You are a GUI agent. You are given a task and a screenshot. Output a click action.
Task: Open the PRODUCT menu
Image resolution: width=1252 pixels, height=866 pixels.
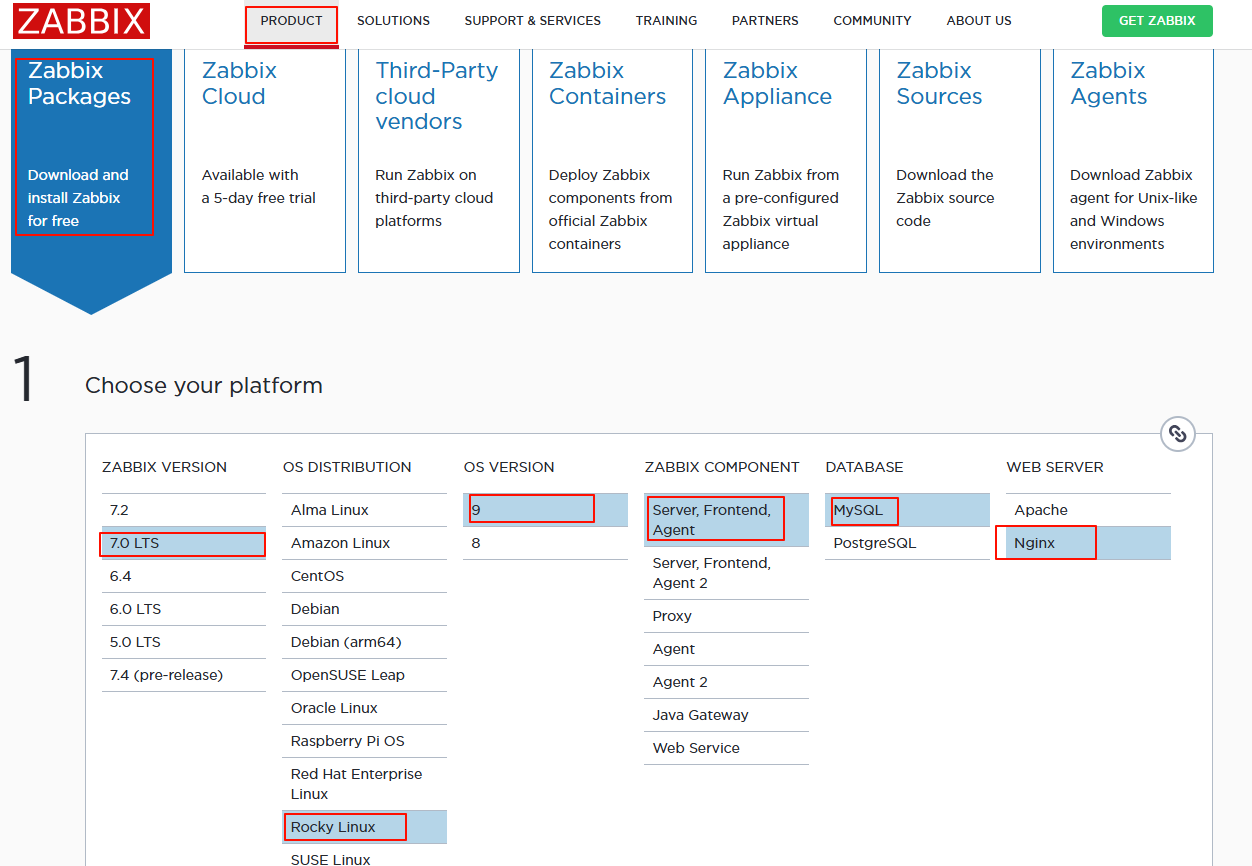(x=292, y=21)
